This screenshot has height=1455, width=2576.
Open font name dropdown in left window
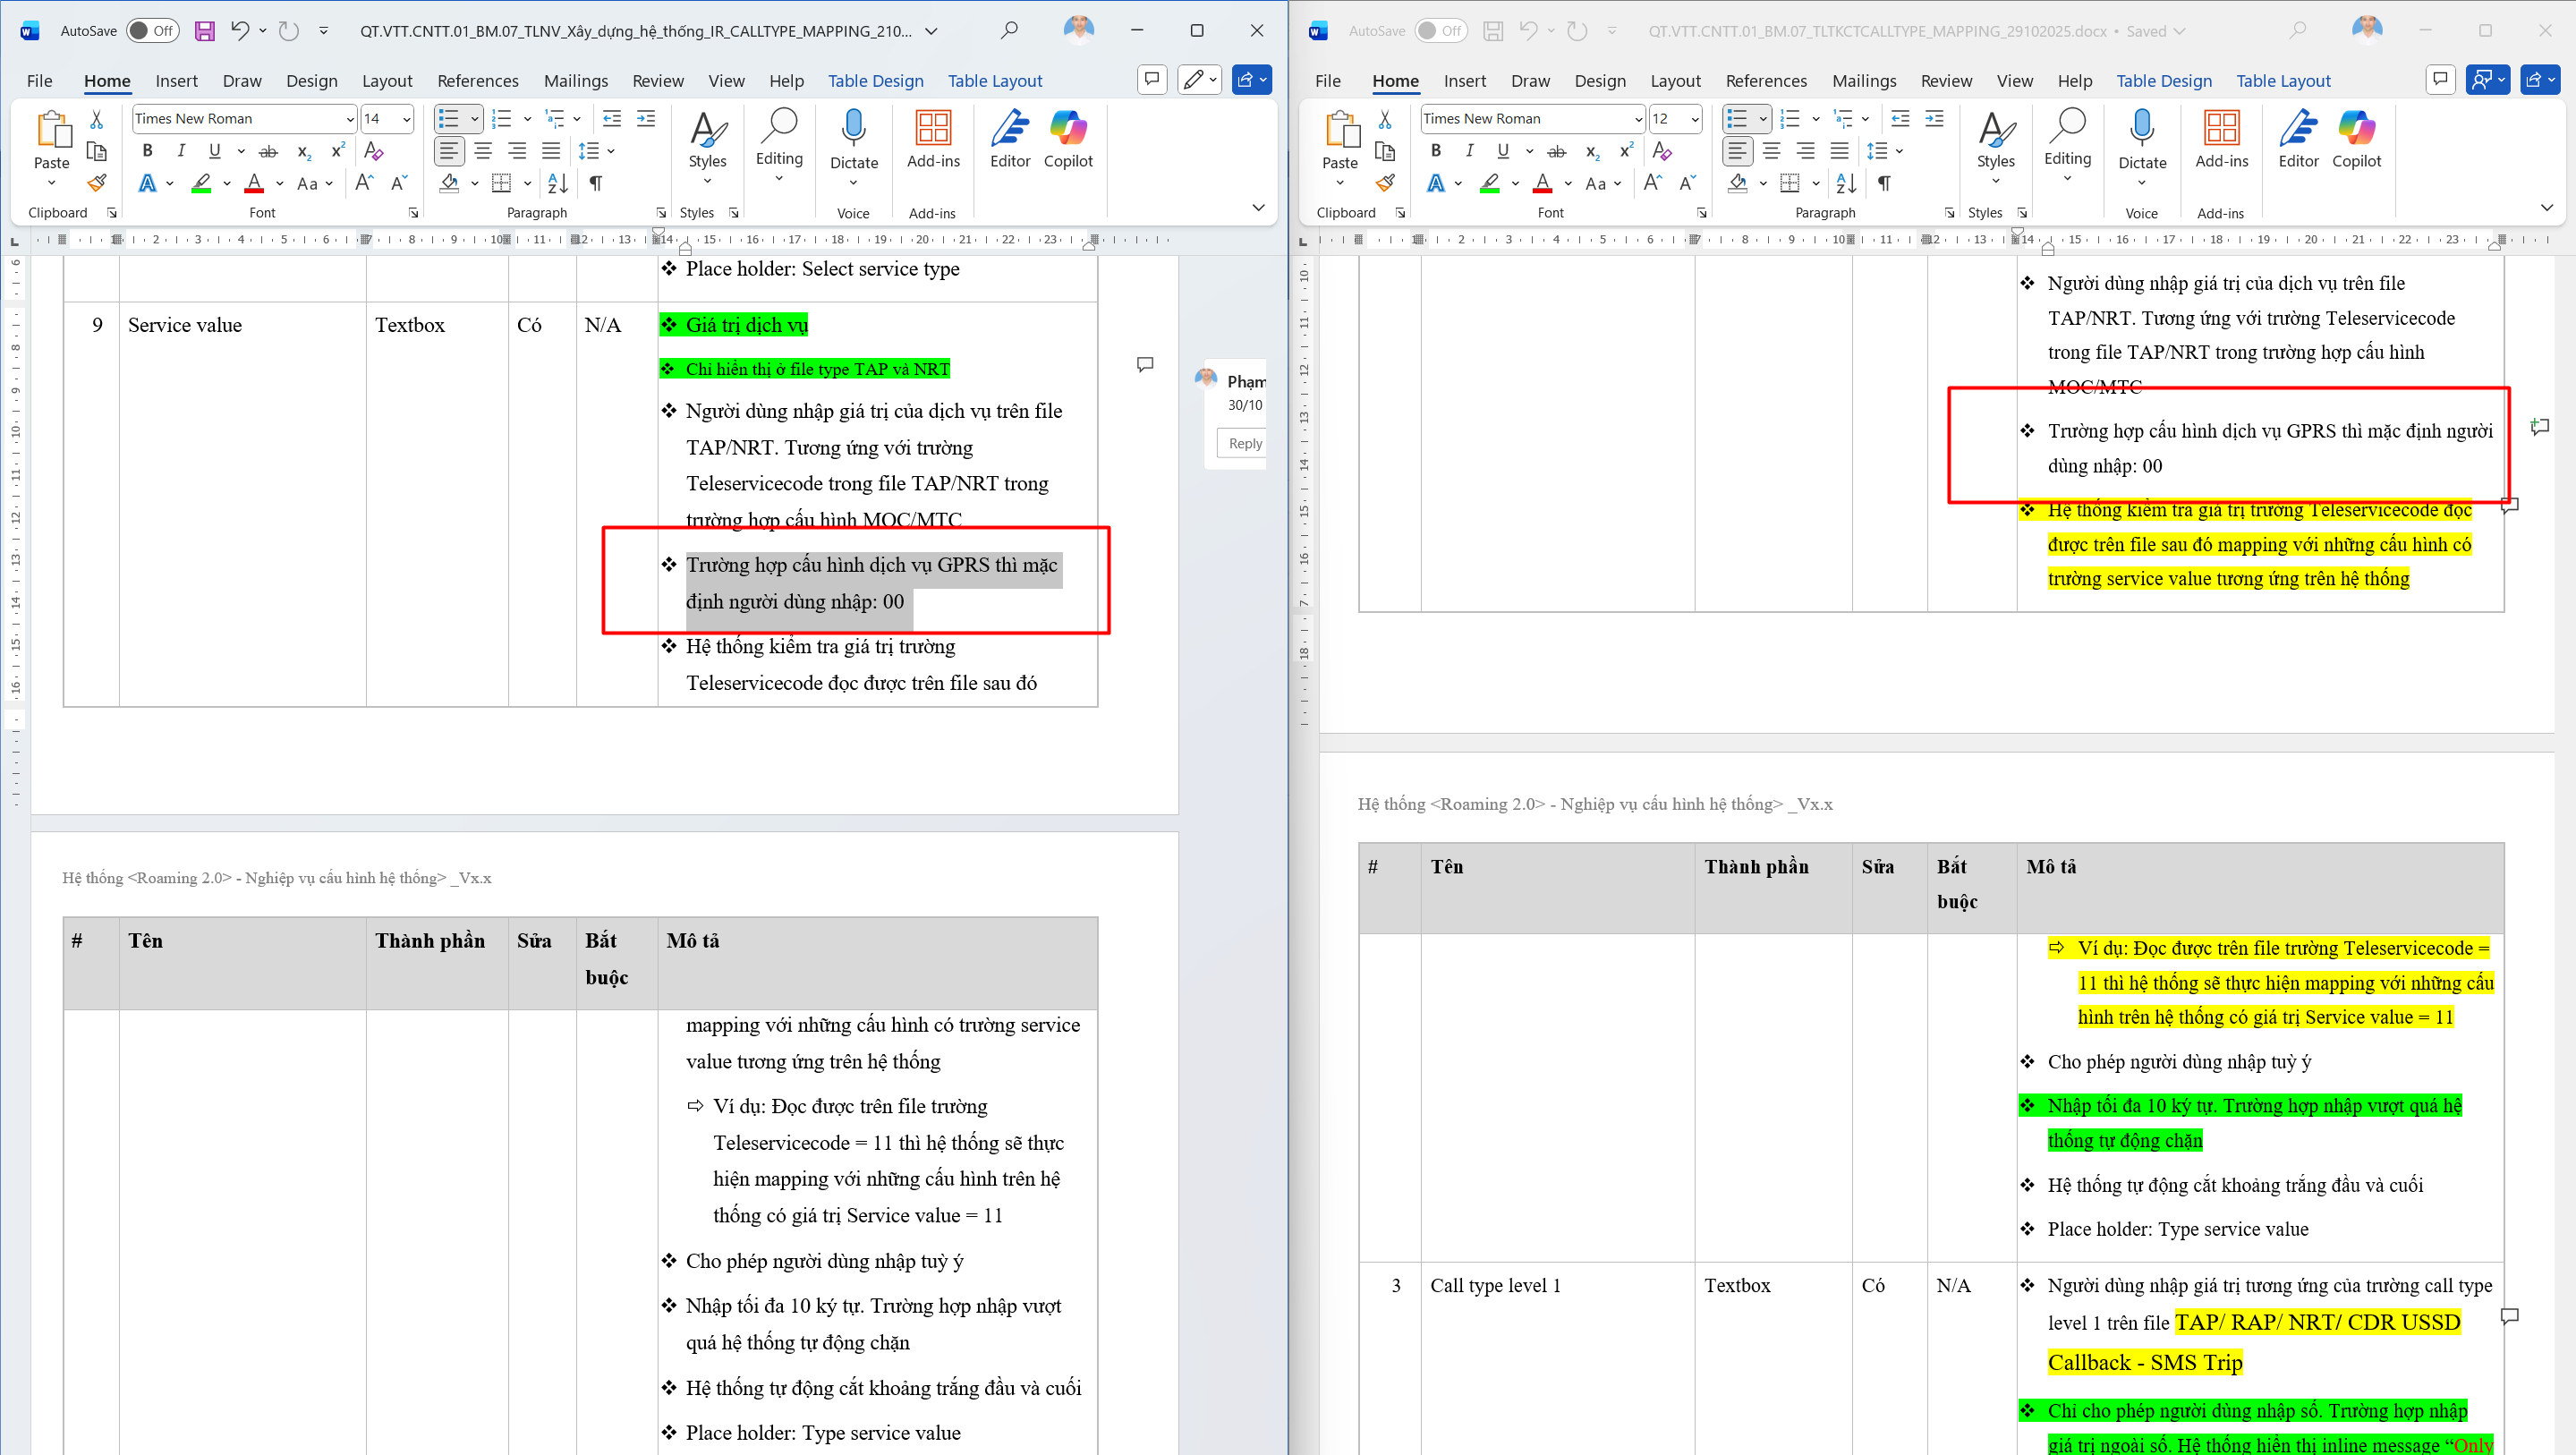click(x=349, y=119)
